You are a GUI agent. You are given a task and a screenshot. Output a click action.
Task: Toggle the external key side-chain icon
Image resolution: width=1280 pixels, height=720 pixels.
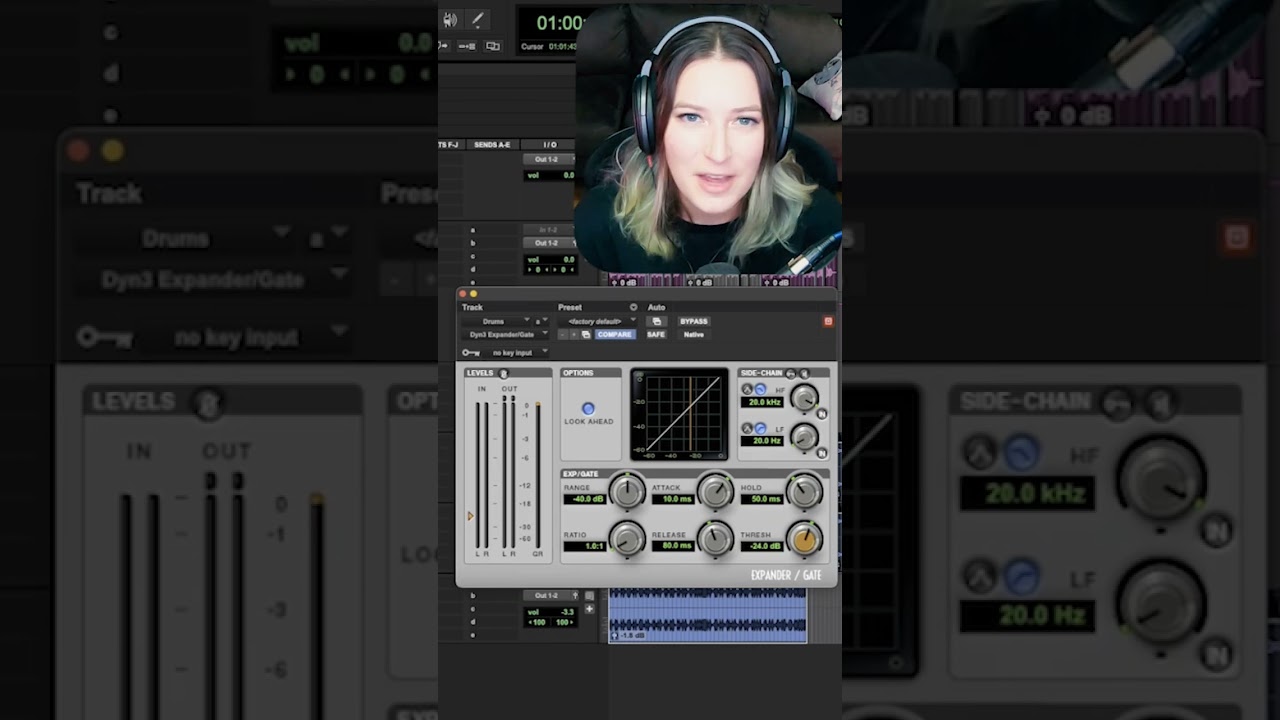click(x=790, y=374)
